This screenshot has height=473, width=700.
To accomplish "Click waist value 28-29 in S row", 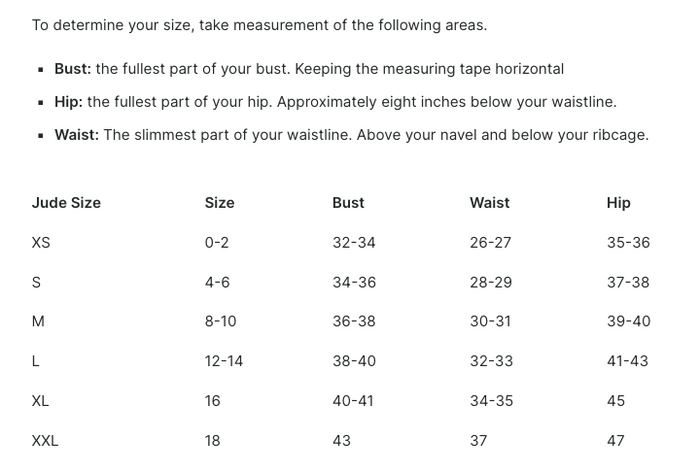I will point(491,282).
